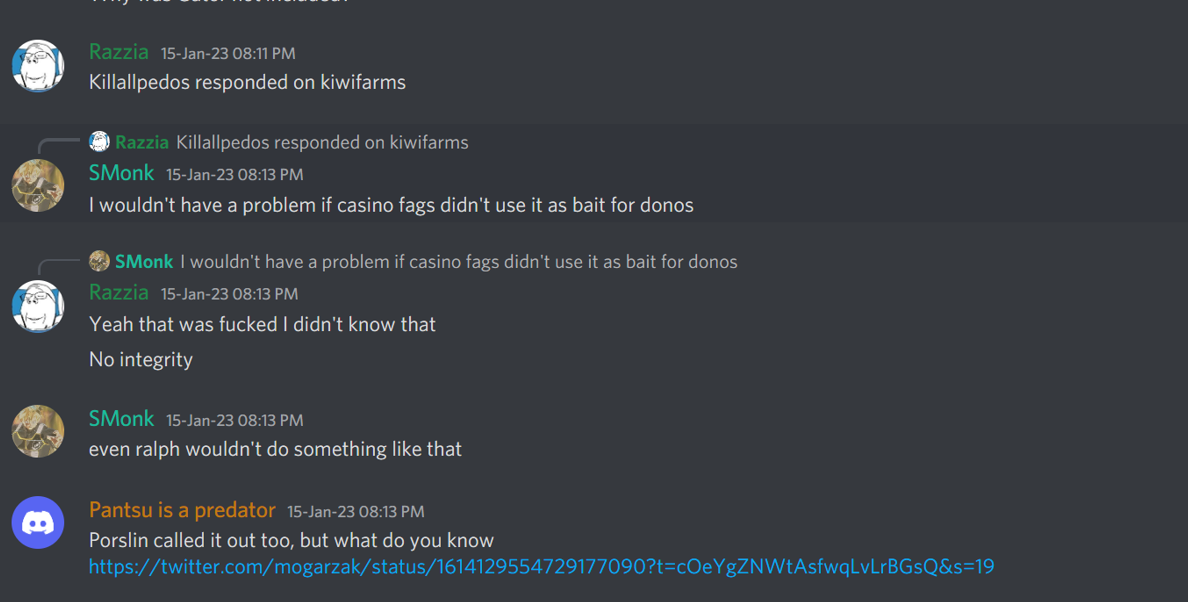This screenshot has height=602, width=1188.
Task: Open SMonk's avatar beside the casino message
Action: [38, 186]
